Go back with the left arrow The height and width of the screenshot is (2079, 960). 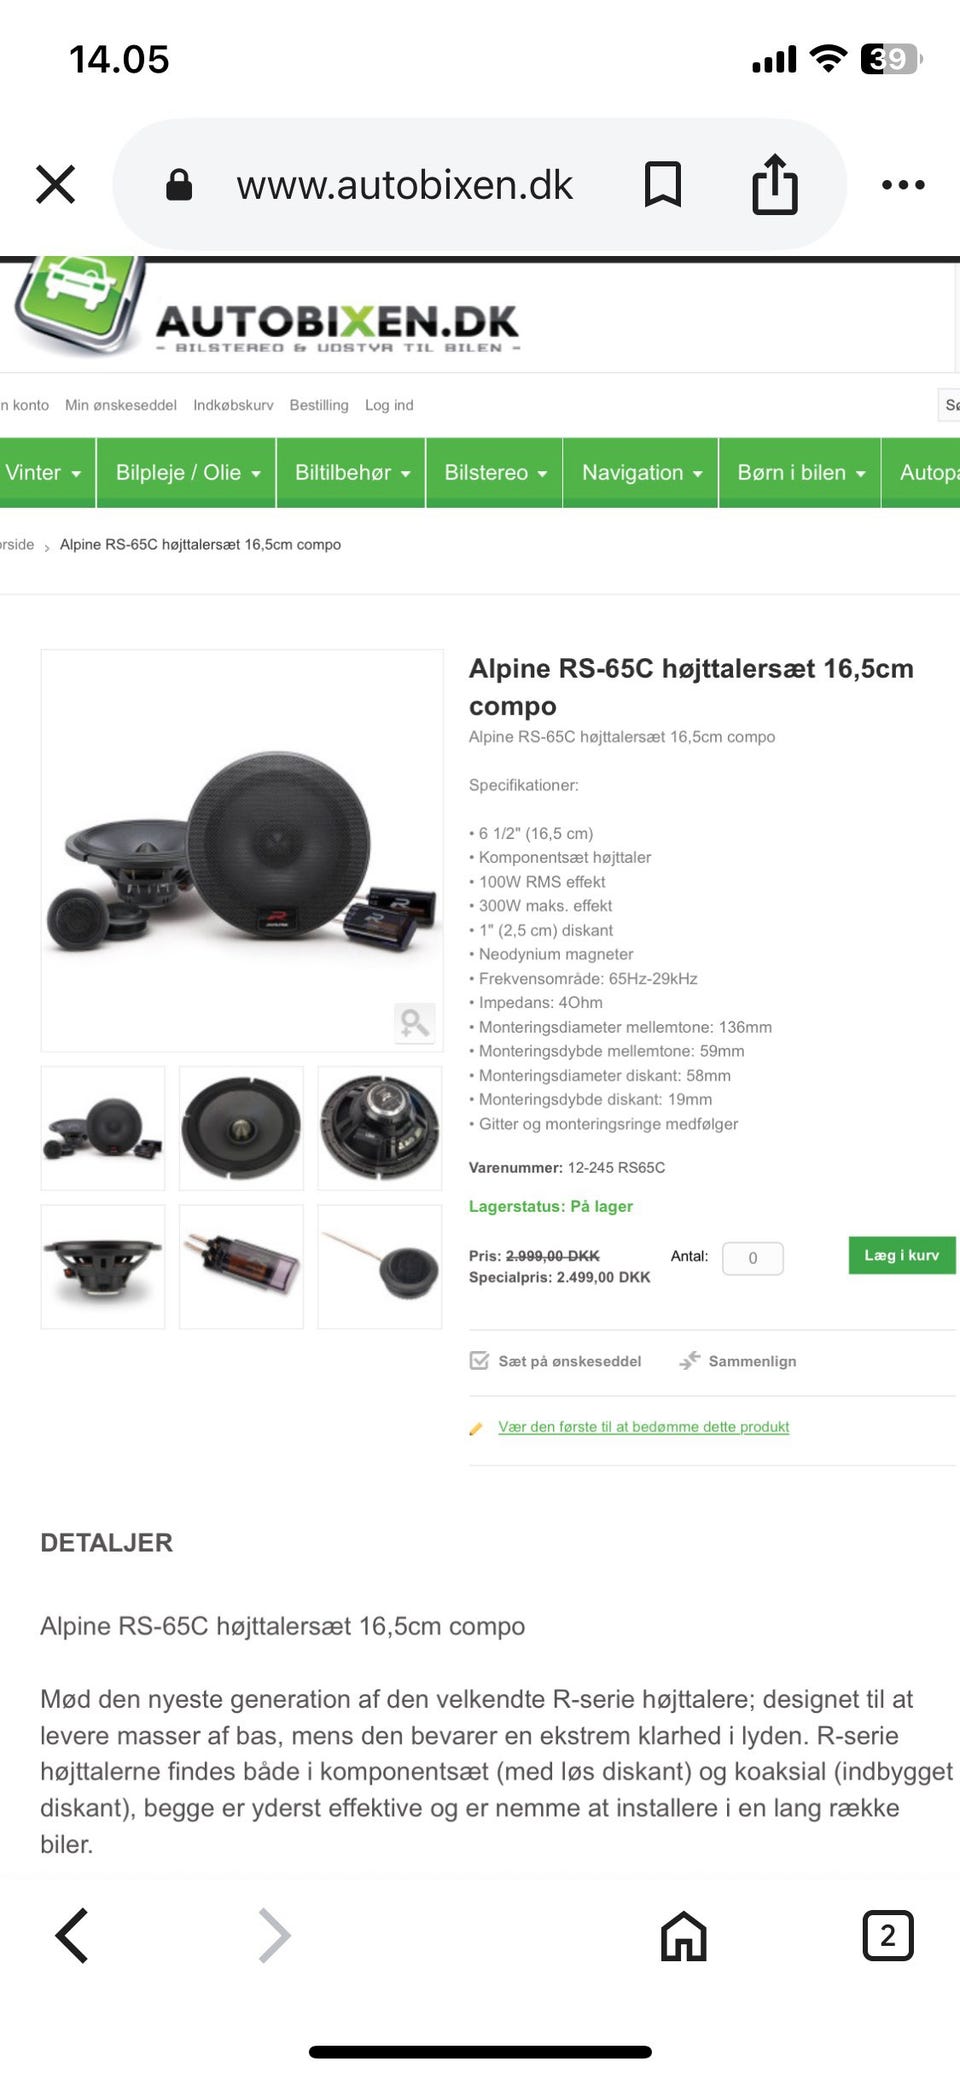tap(72, 1936)
